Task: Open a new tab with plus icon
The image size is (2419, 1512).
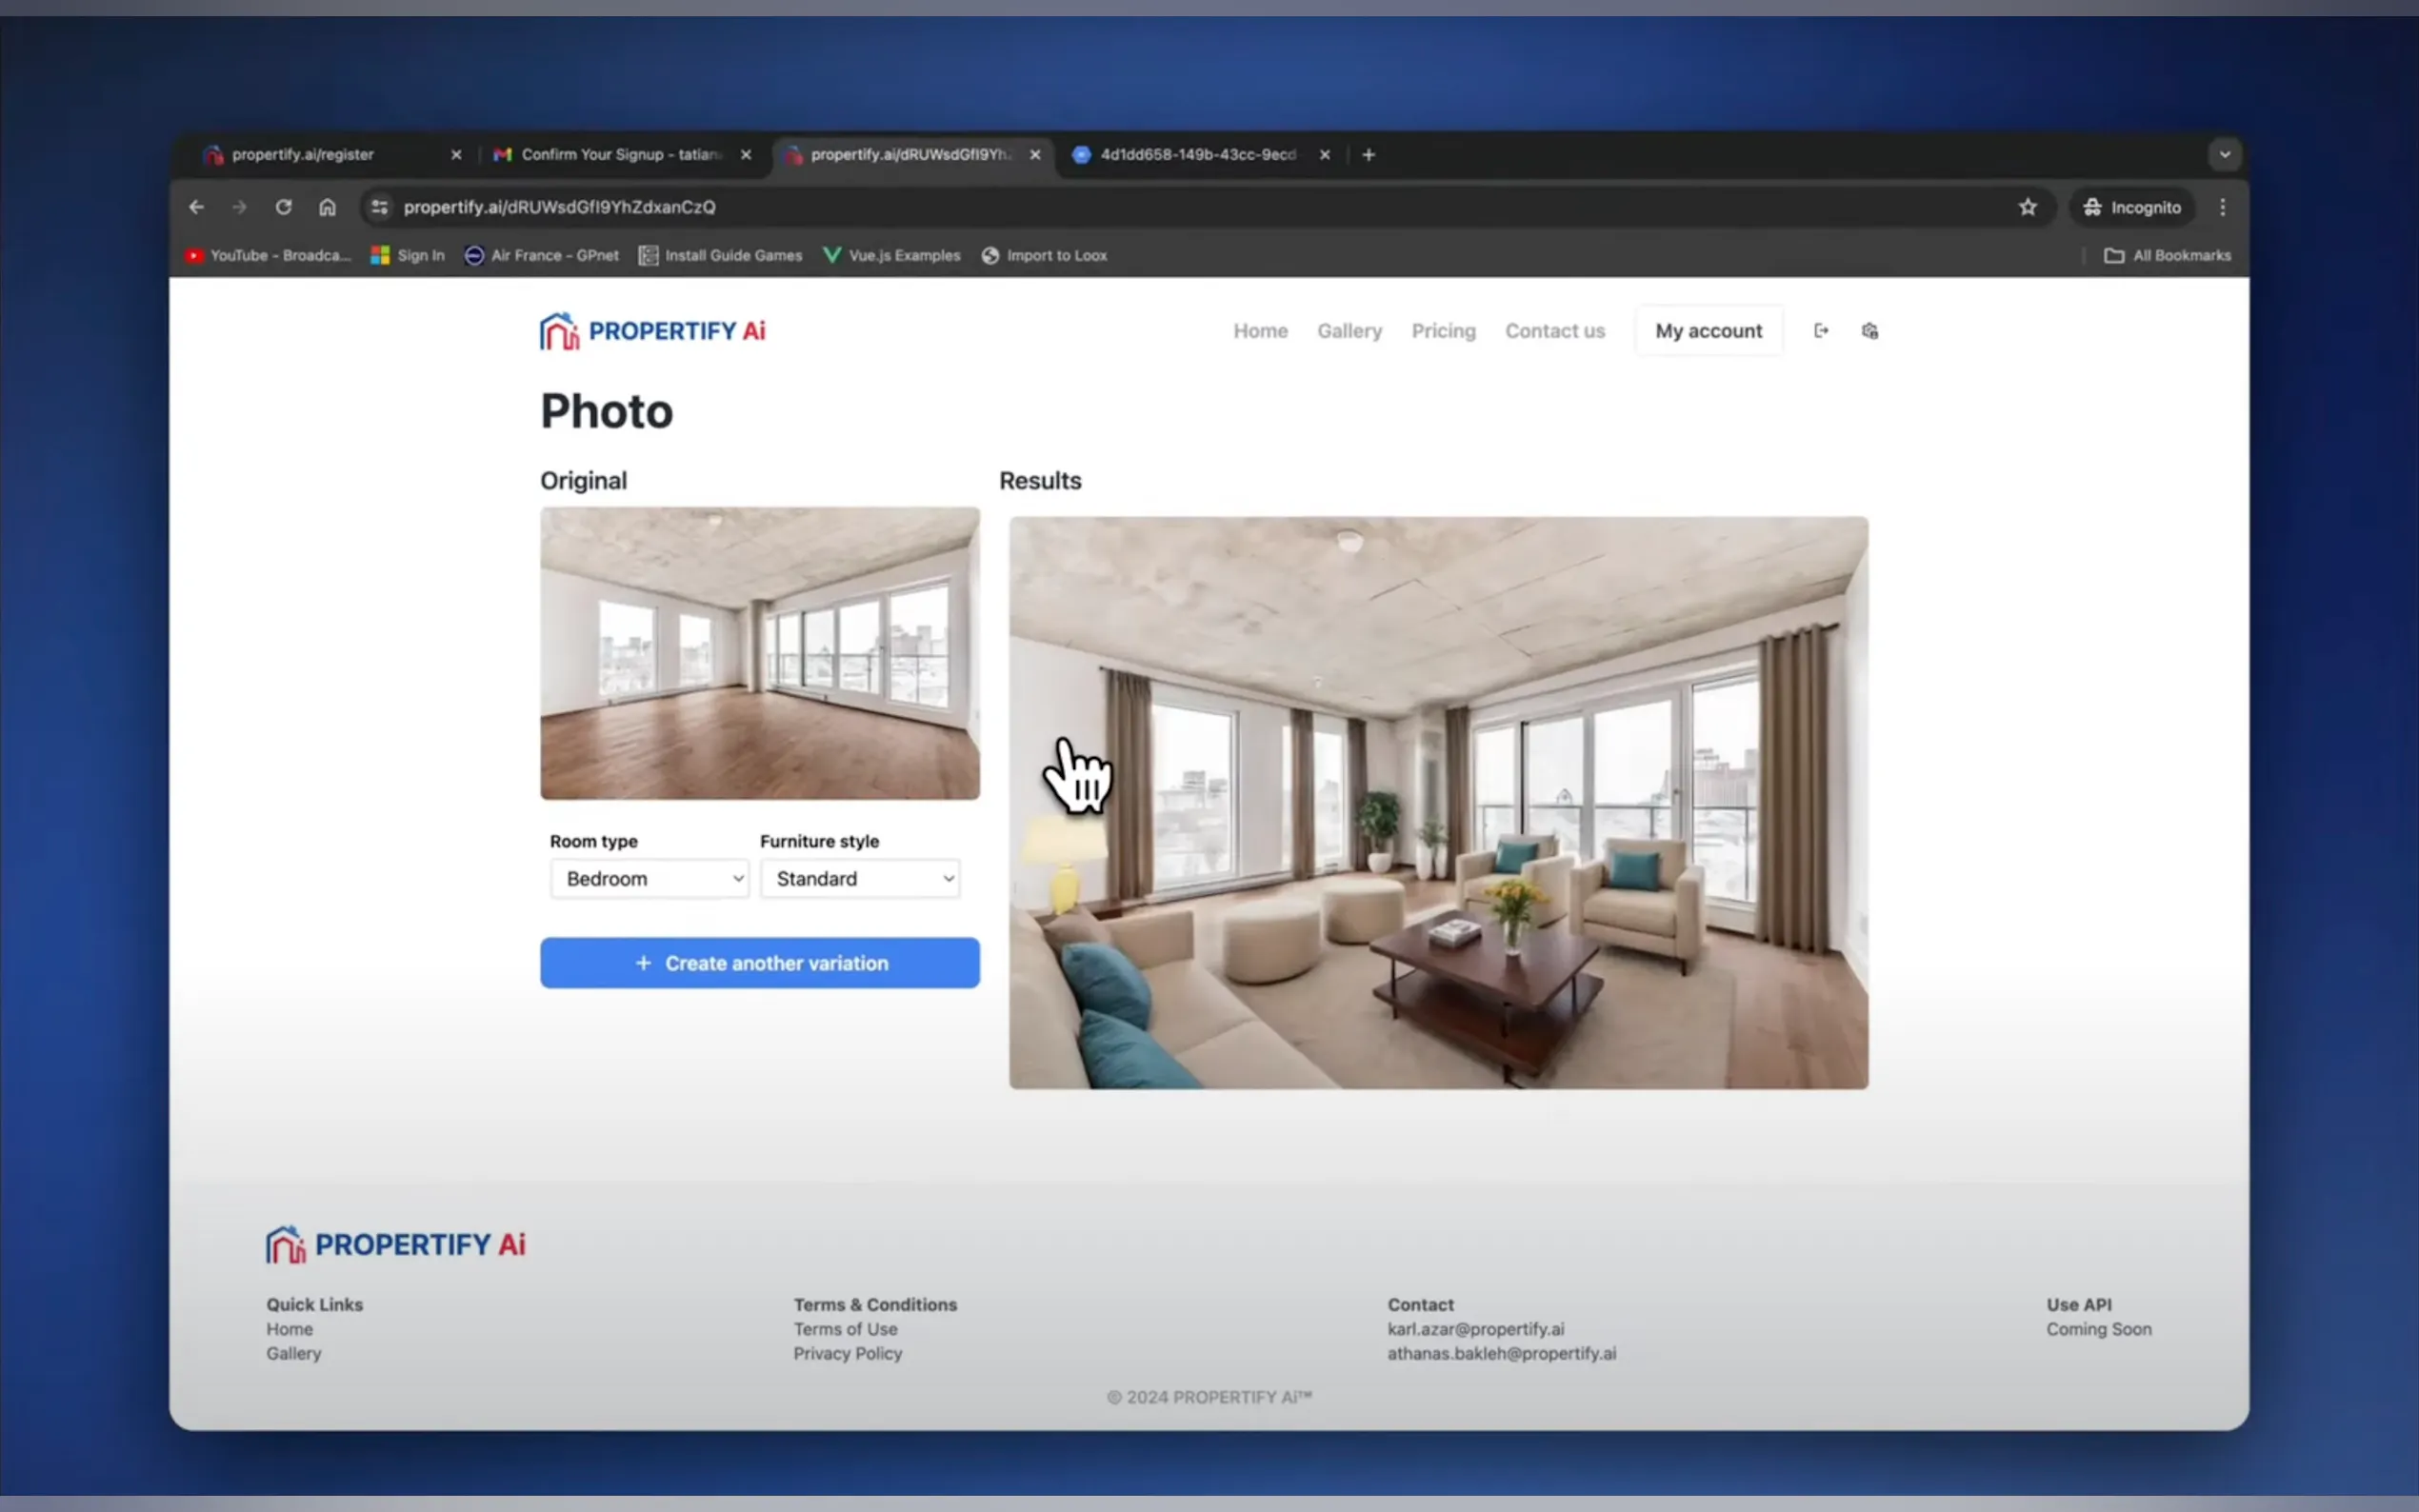Action: click(1368, 155)
